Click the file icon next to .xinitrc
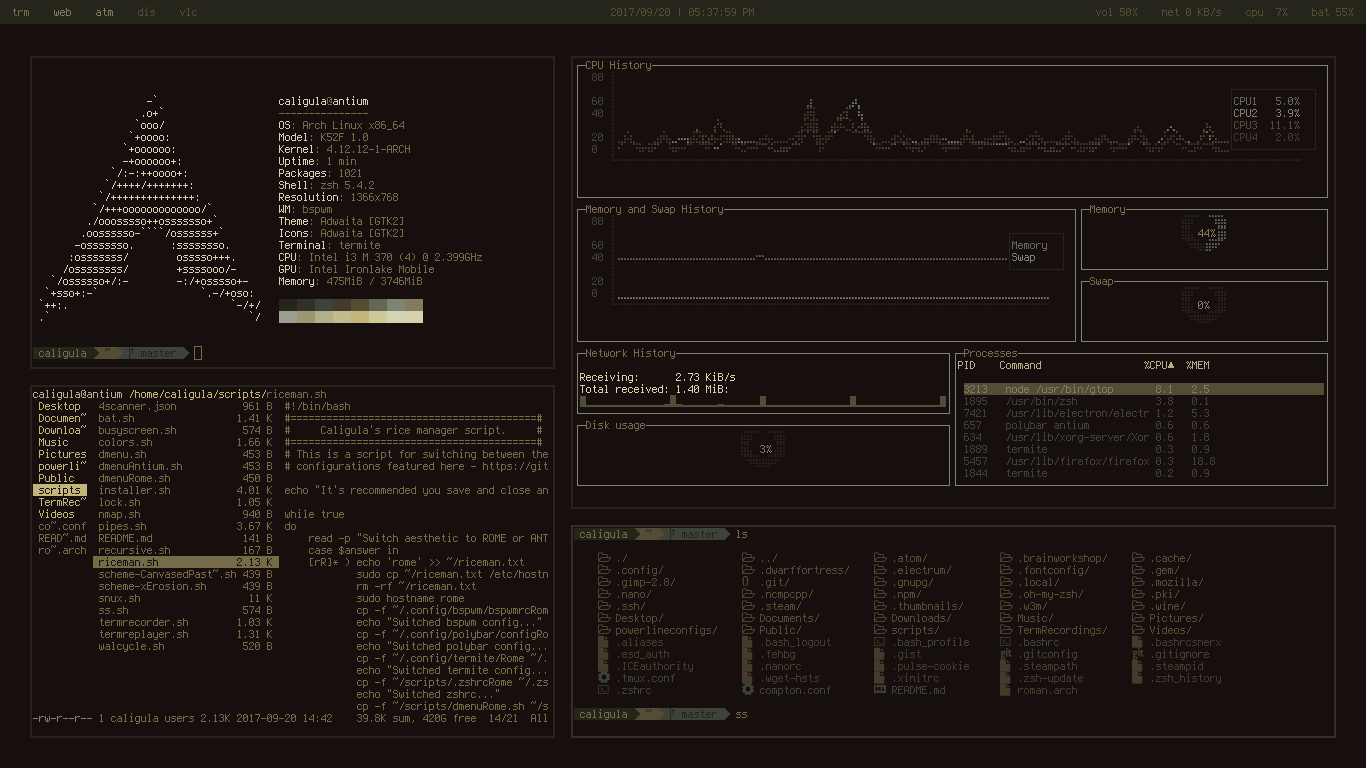 coord(879,678)
